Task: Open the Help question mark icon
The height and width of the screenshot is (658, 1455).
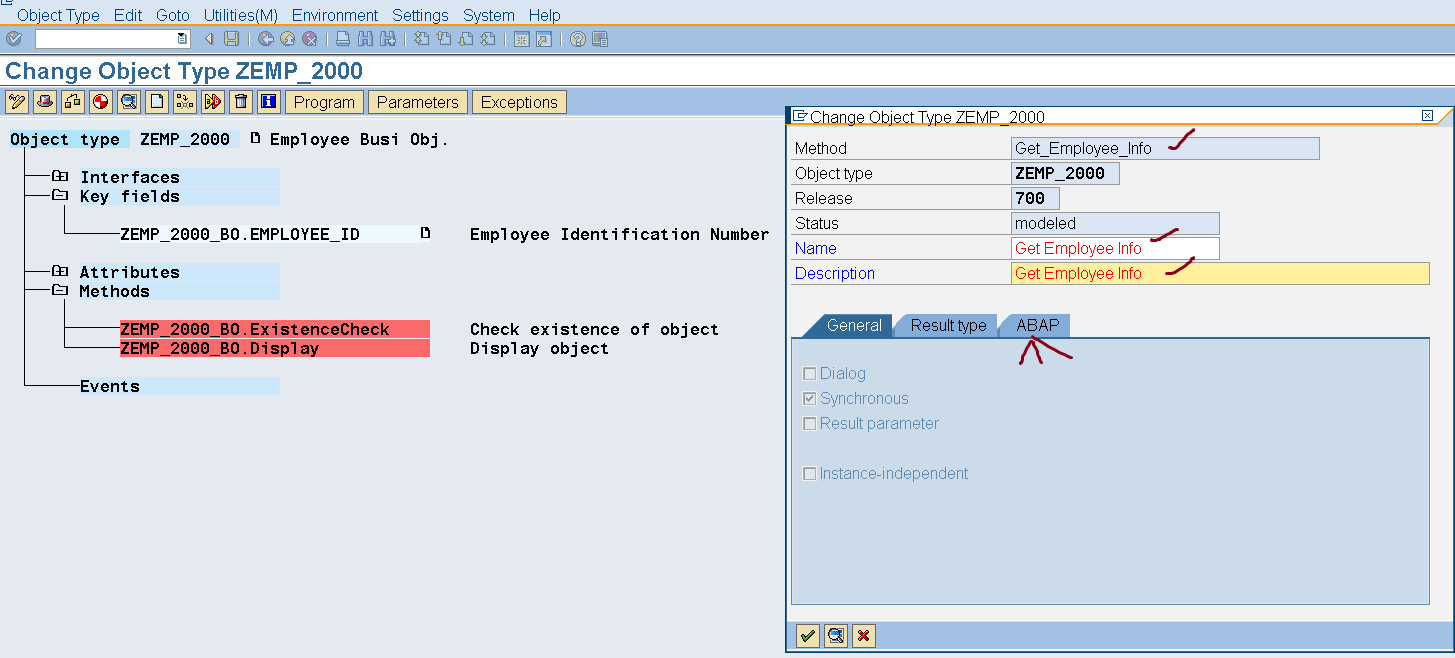Action: (x=578, y=39)
